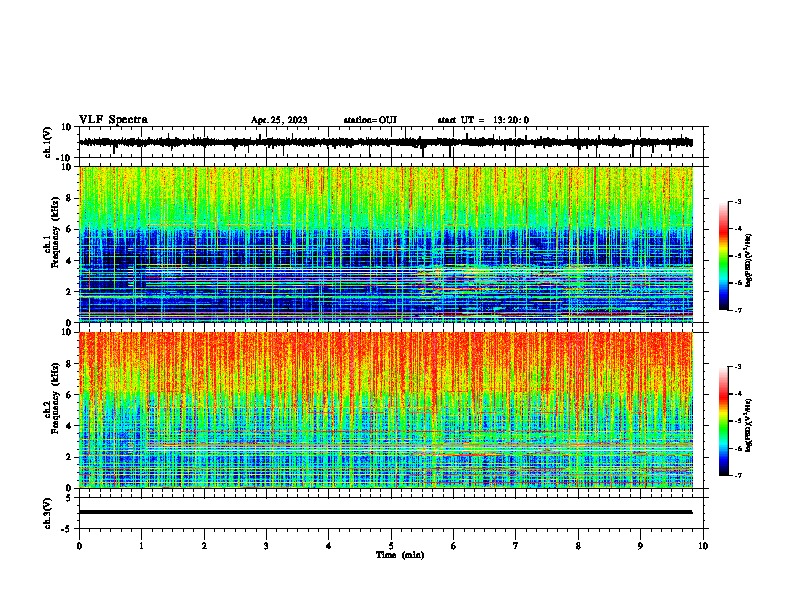Click time axis tick label "7"
Image resolution: width=792 pixels, height=612 pixels.
click(x=516, y=546)
